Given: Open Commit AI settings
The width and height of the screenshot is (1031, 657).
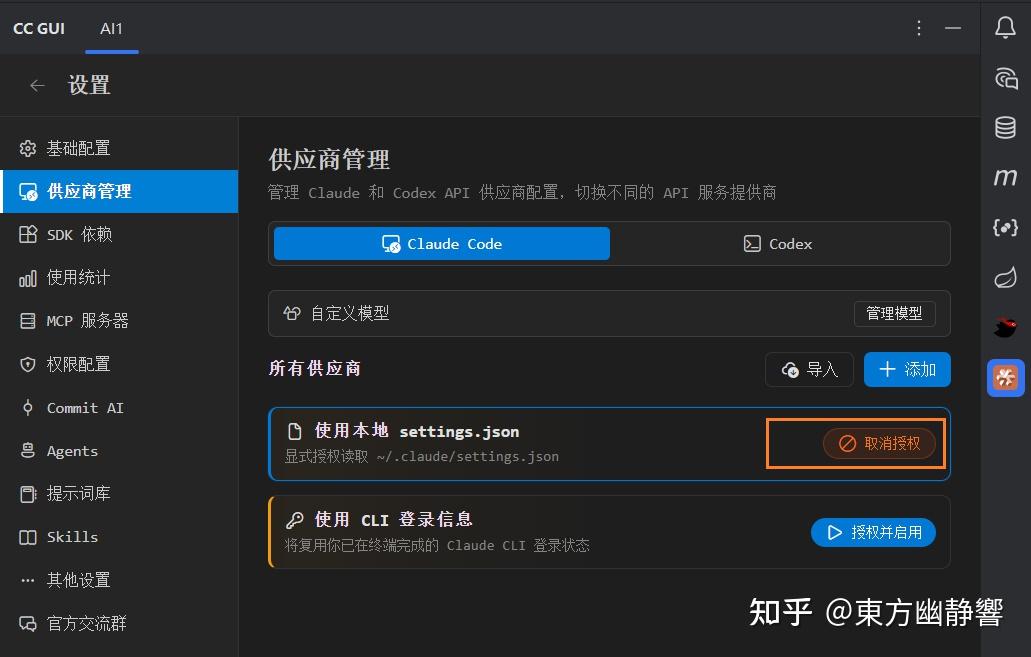Looking at the screenshot, I should (x=119, y=408).
